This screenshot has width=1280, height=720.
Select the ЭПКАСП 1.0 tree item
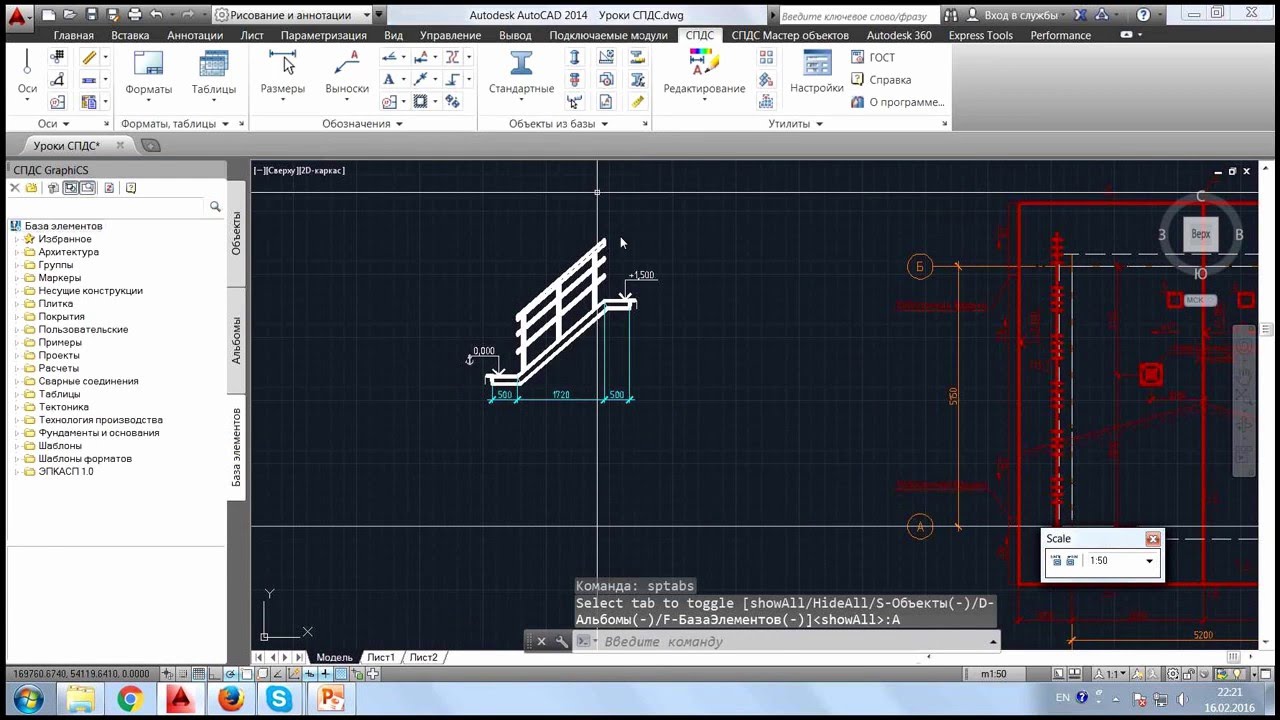(x=65, y=471)
